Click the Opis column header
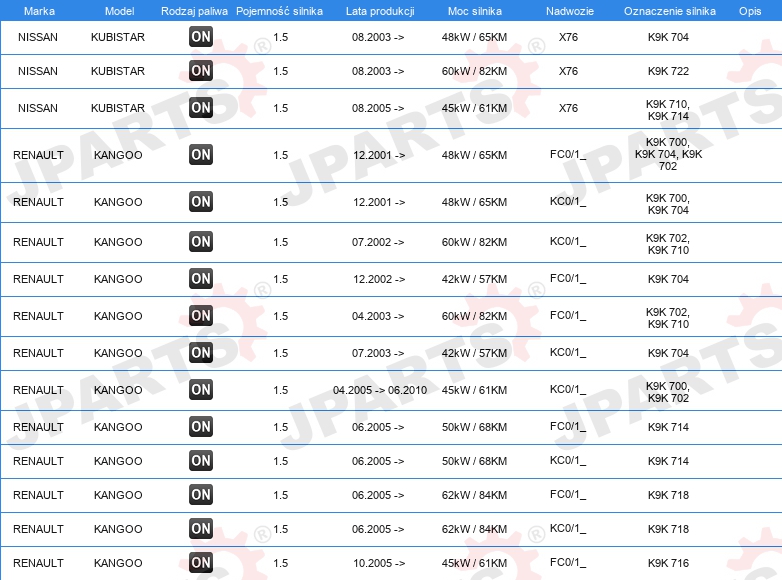Screen dimensions: 782x580 (x=750, y=11)
